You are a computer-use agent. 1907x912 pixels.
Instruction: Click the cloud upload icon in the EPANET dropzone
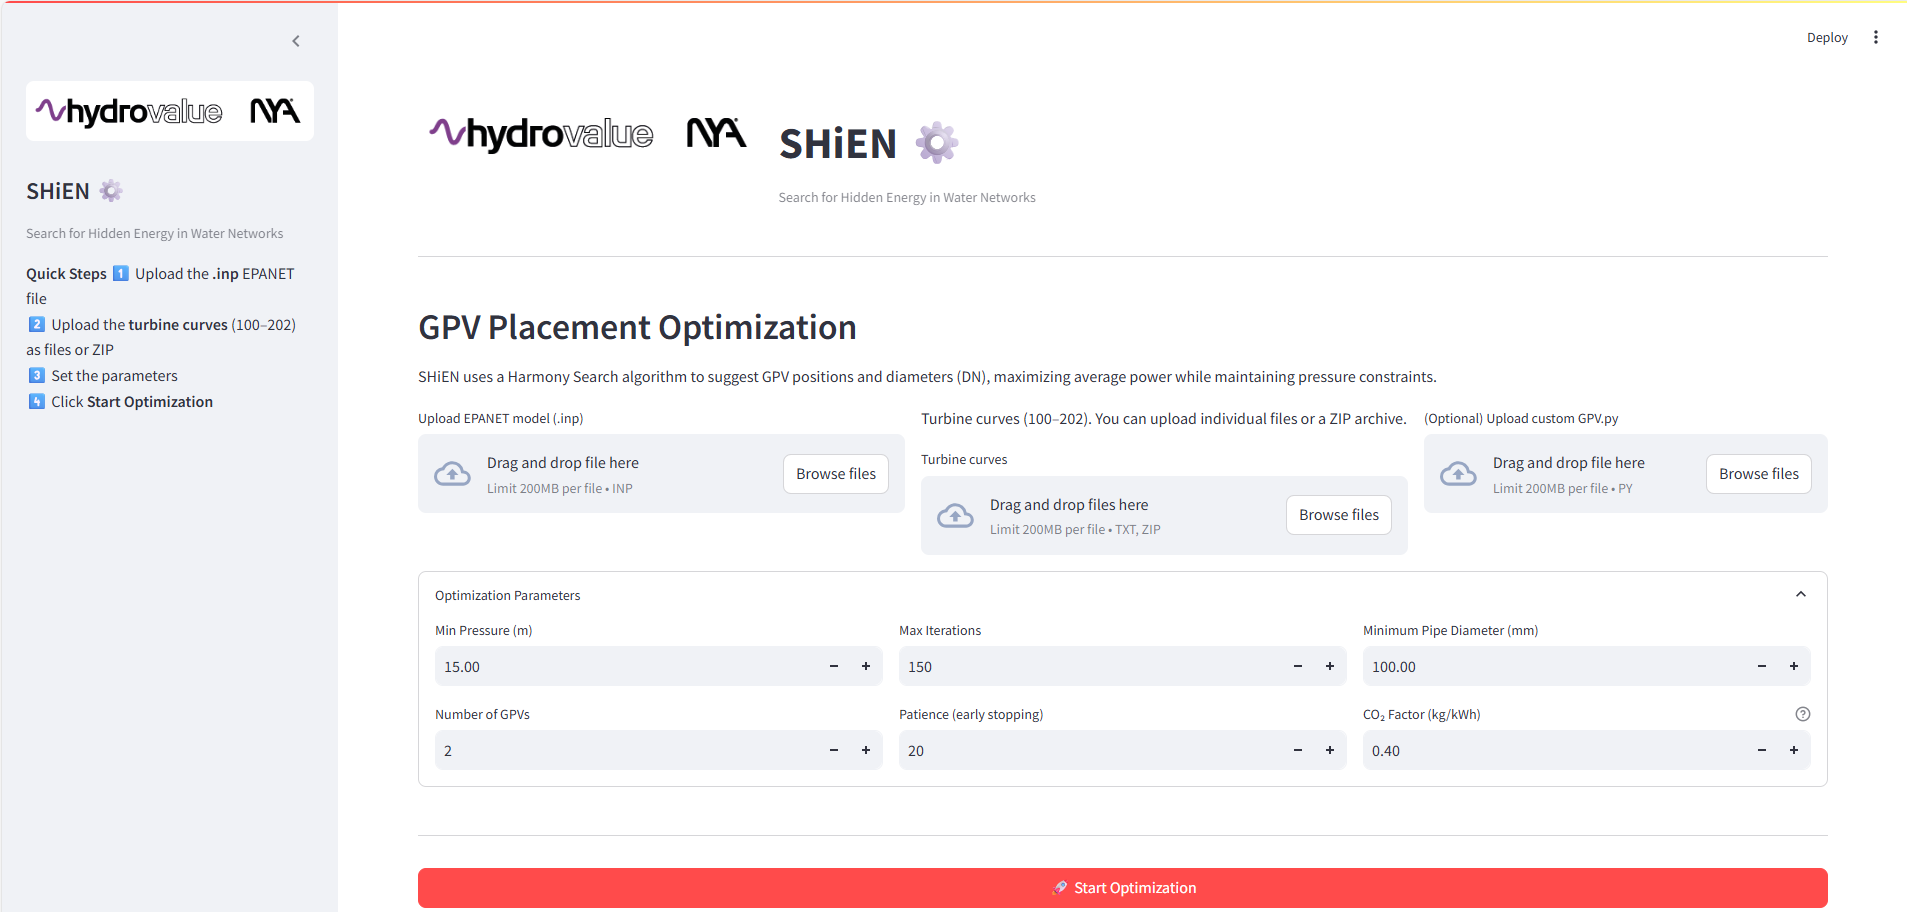(x=452, y=474)
